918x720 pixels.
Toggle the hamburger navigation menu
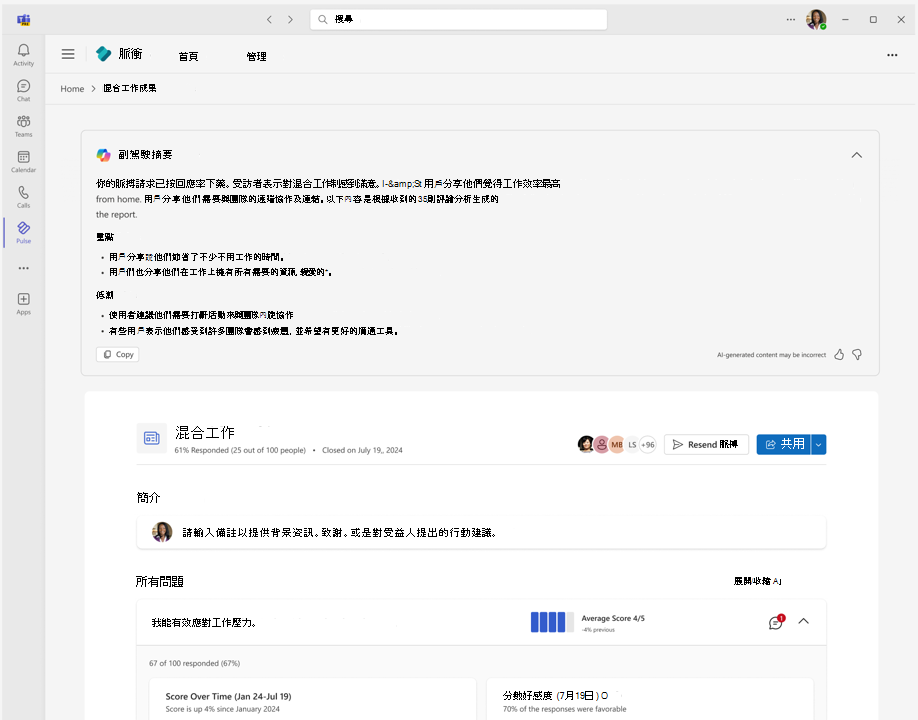pos(68,54)
